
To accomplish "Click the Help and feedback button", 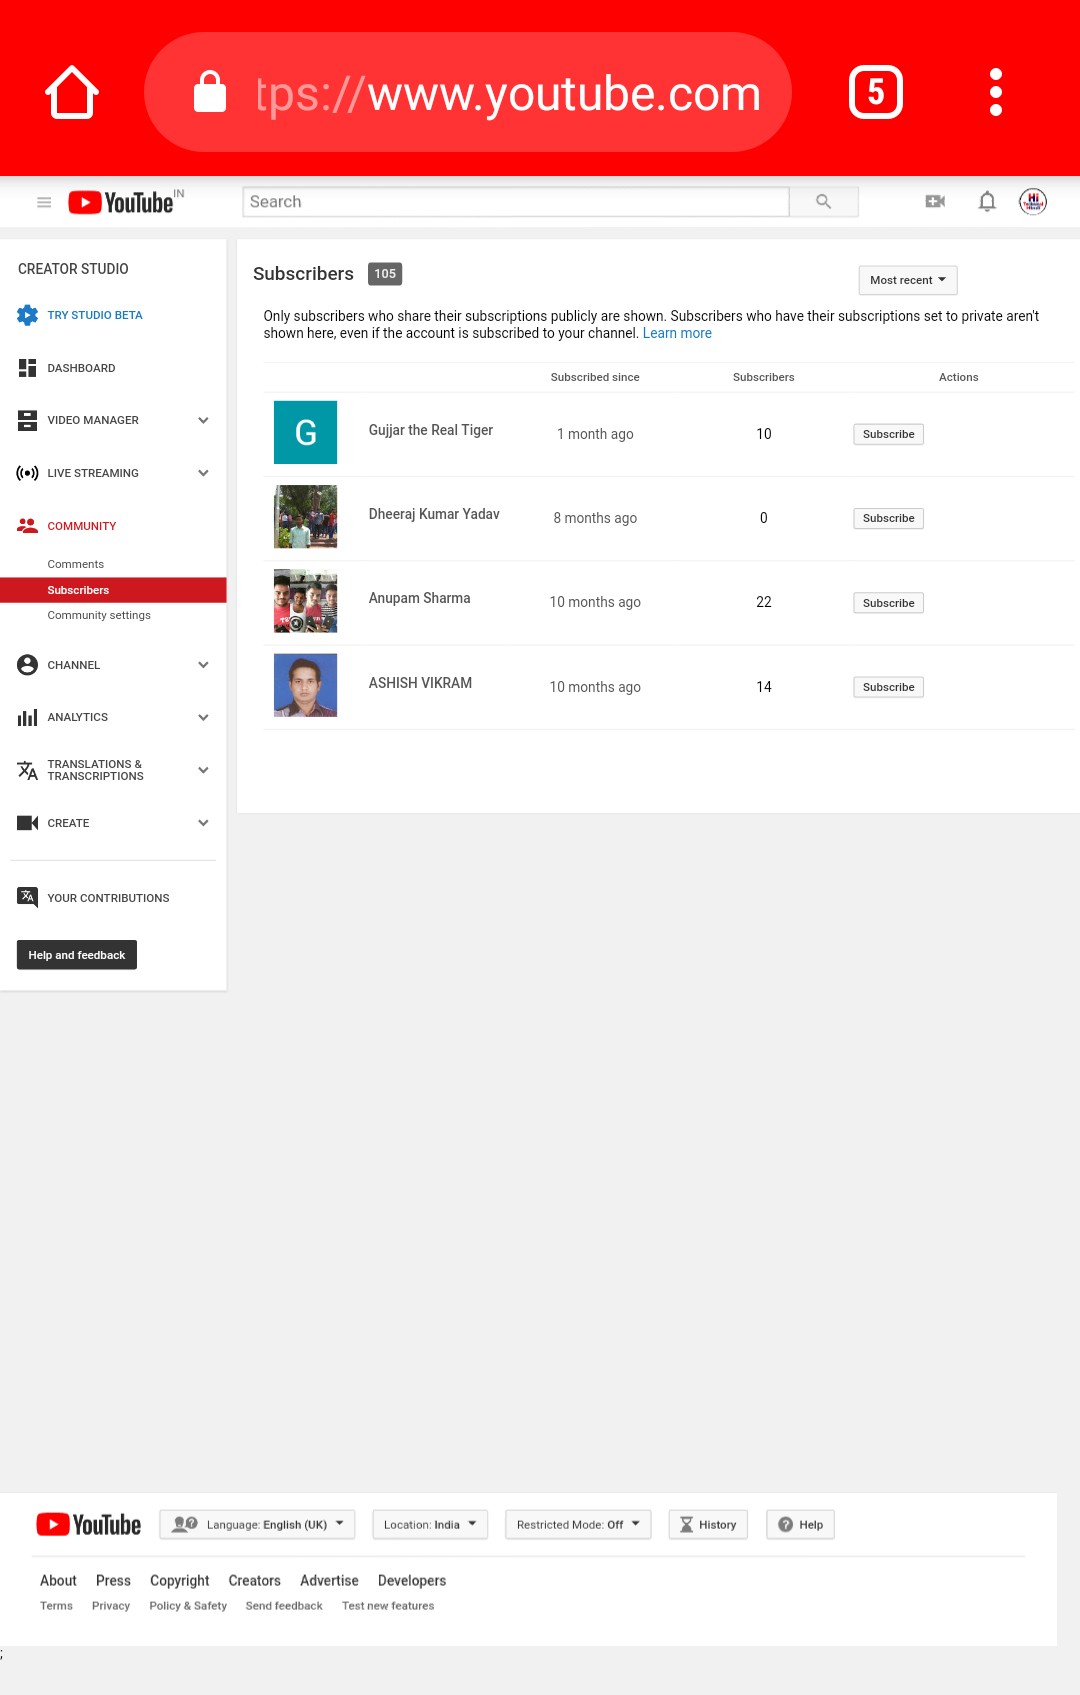I will click(77, 955).
